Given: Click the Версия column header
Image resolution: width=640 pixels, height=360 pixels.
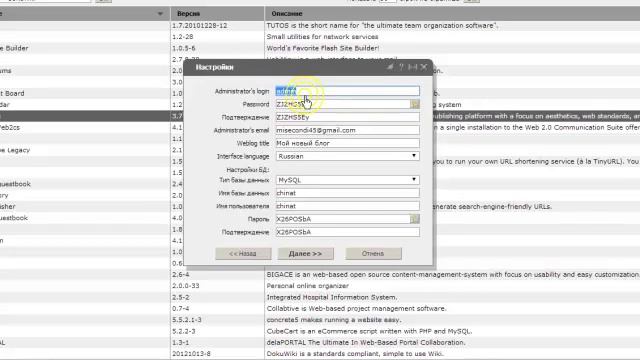Looking at the screenshot, I should pos(217,14).
